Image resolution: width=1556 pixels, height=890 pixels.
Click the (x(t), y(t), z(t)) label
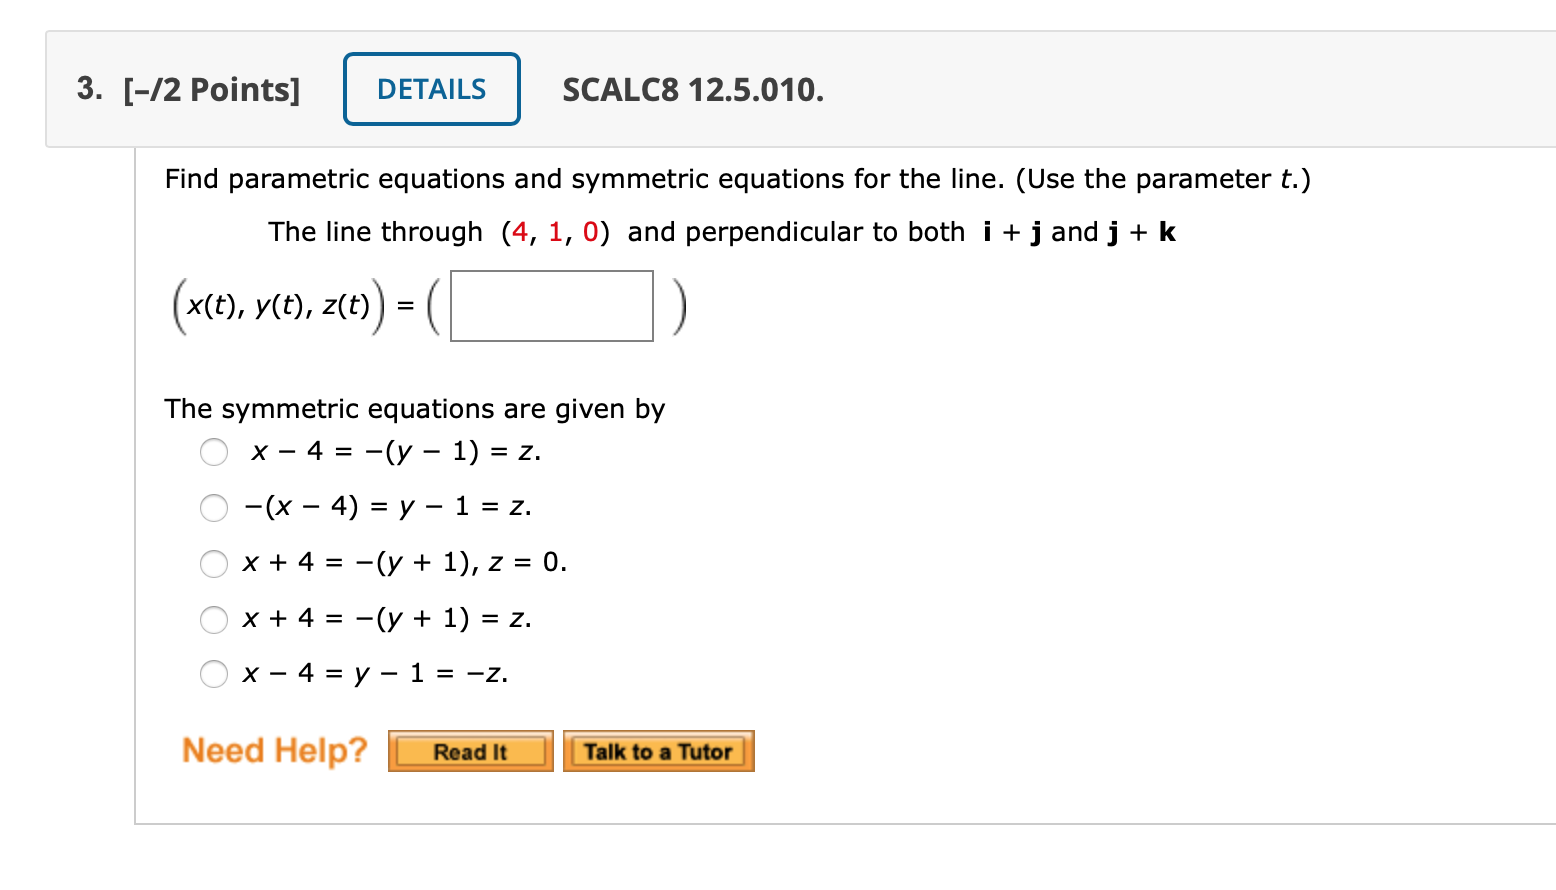pos(278,306)
